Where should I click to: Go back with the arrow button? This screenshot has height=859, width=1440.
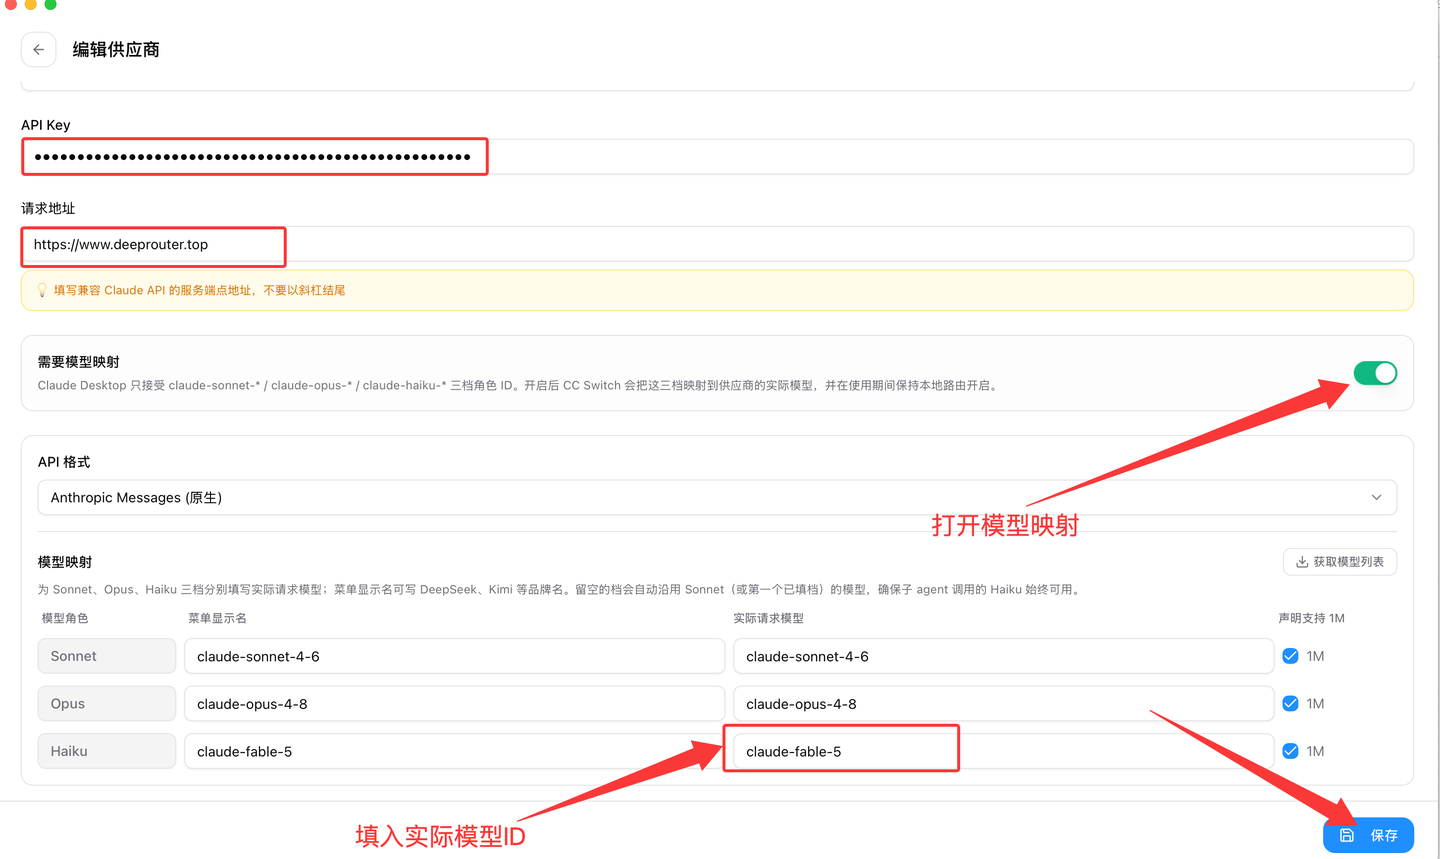[x=39, y=49]
